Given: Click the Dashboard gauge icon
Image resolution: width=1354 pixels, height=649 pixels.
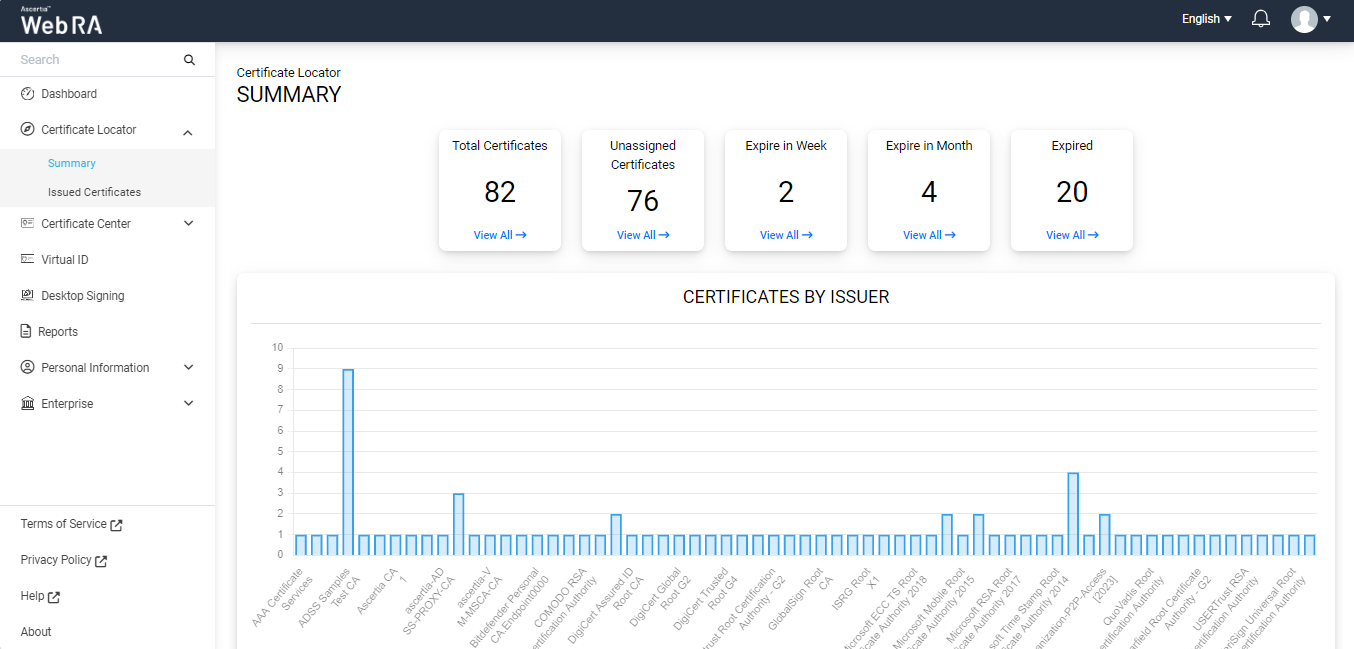Looking at the screenshot, I should tap(28, 94).
